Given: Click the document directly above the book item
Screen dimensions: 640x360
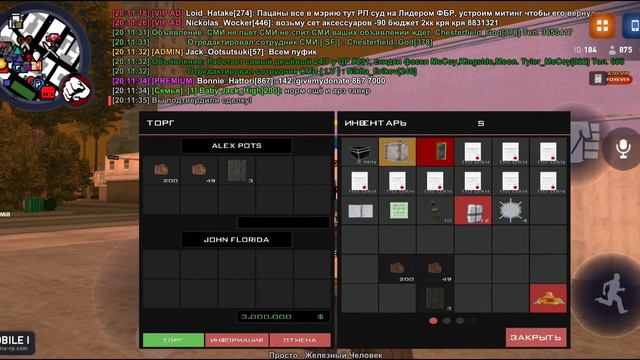Looking at the screenshot, I should [359, 181].
